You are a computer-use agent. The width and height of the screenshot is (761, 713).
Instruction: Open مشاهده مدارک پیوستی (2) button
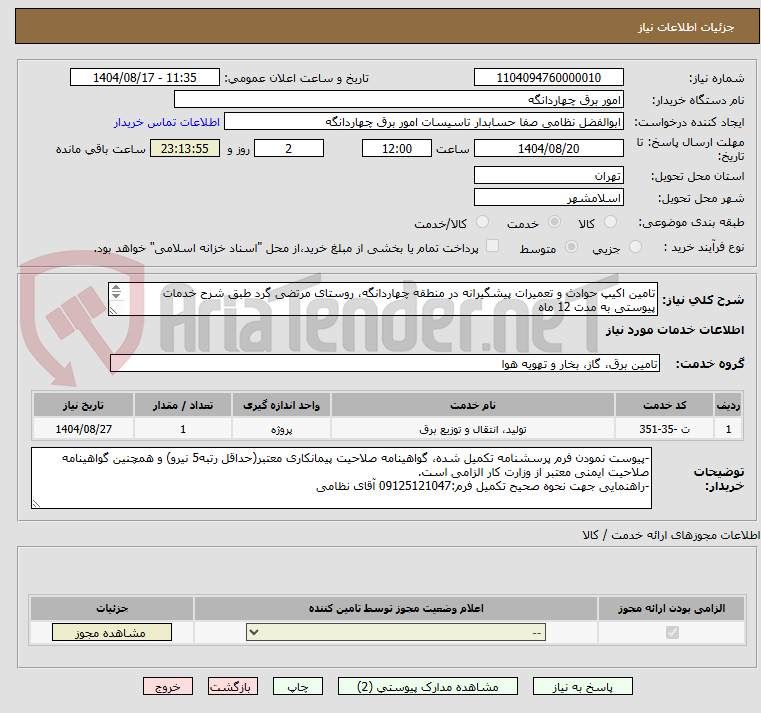click(428, 687)
